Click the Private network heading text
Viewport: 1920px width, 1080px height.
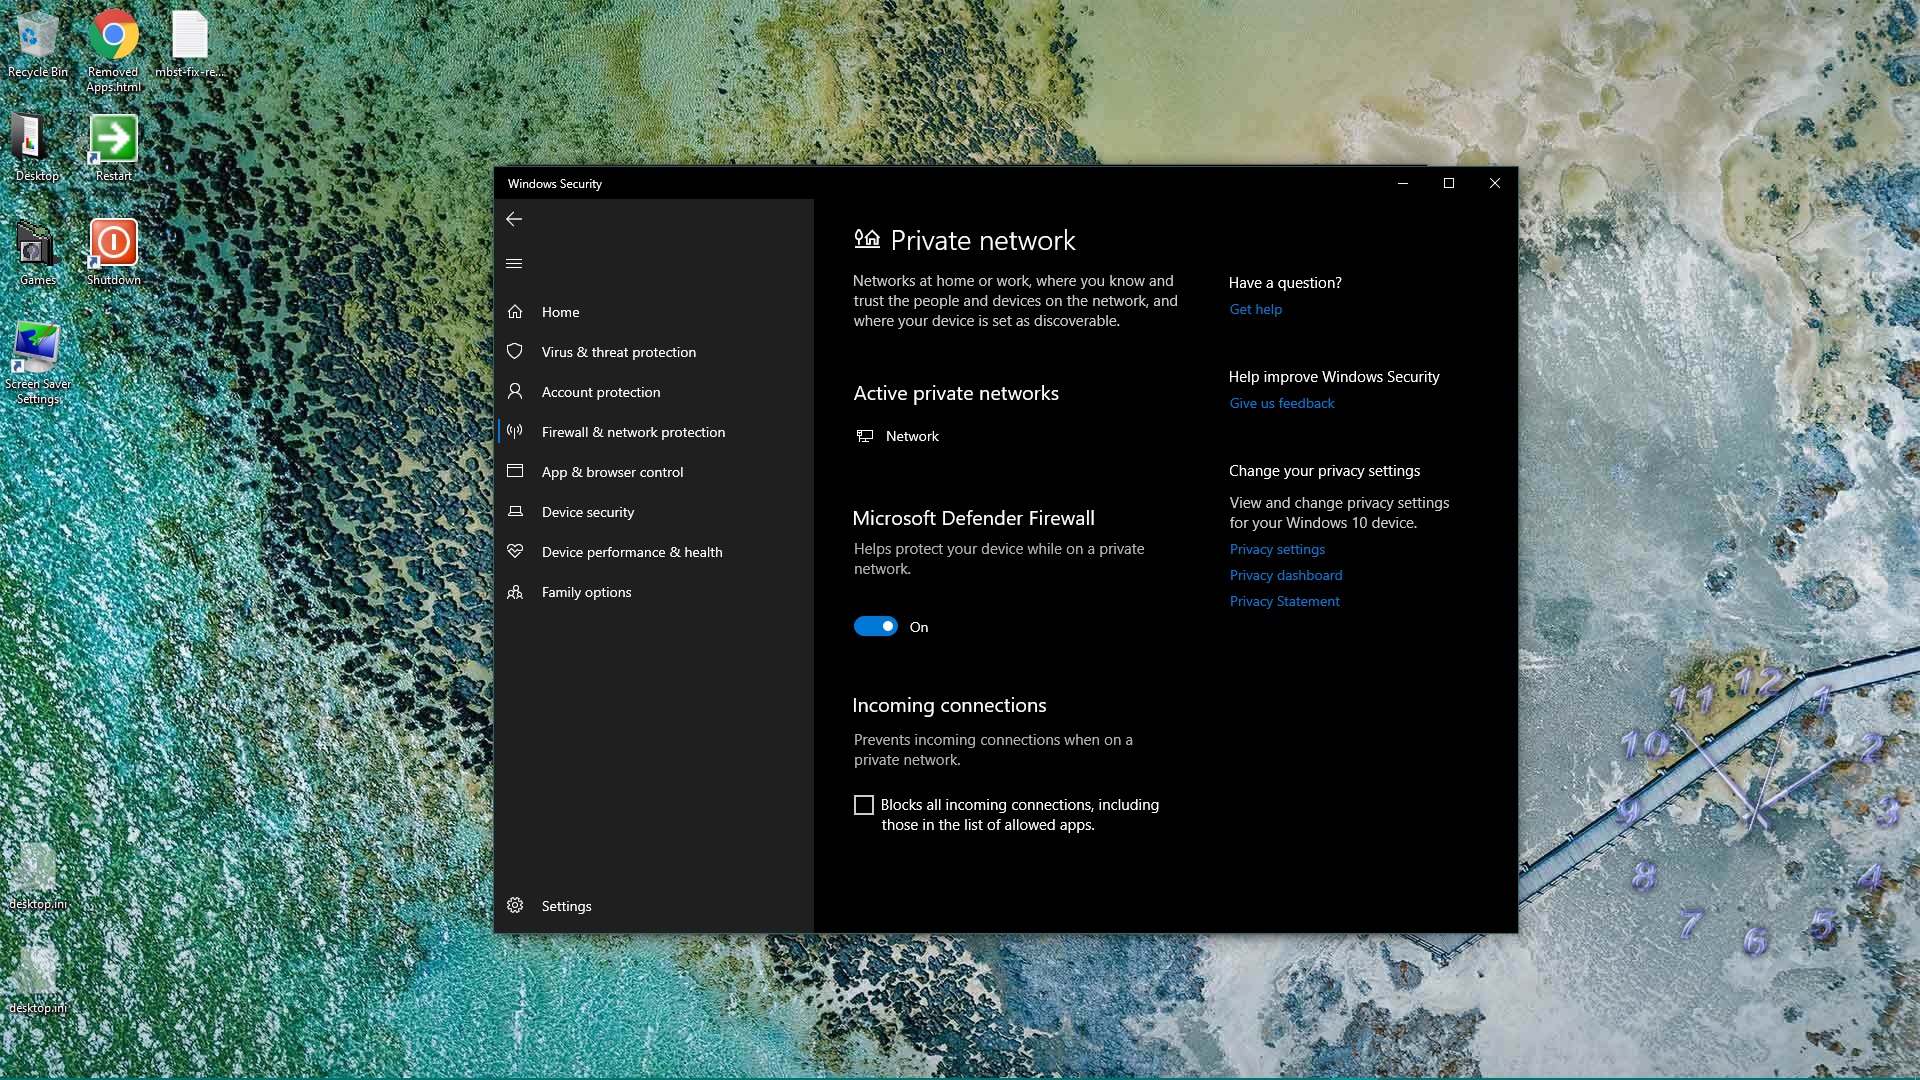click(983, 240)
